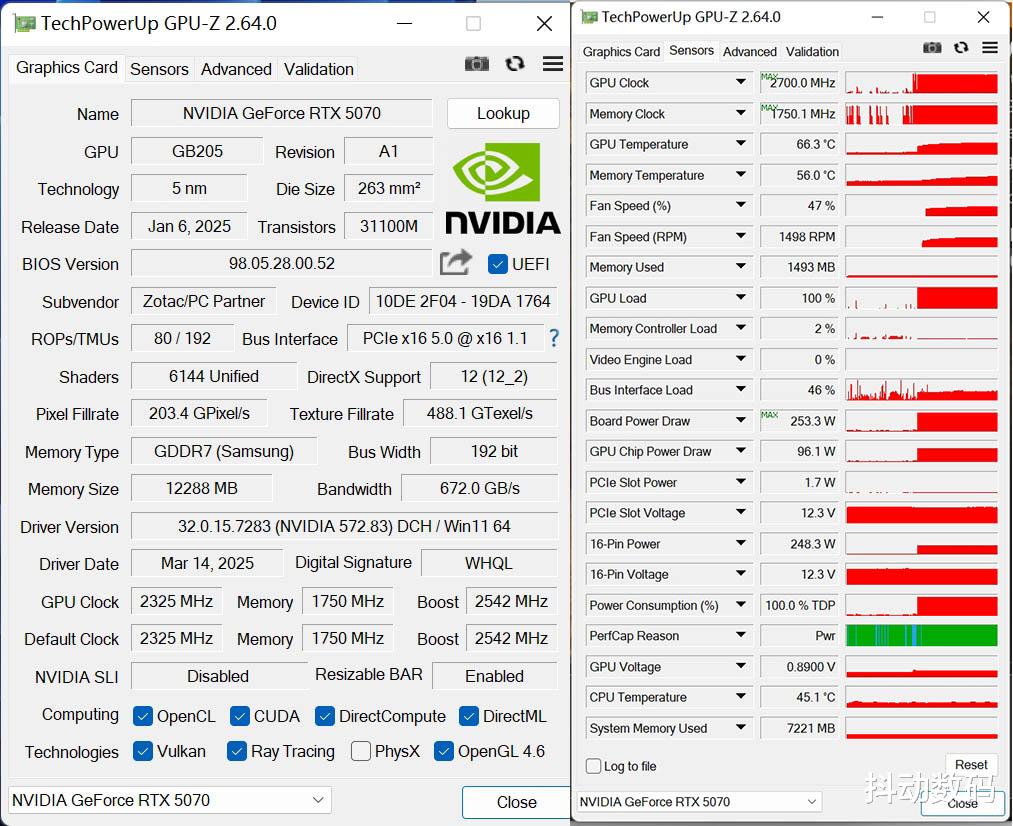Viewport: 1013px width, 826px height.
Task: Click the Subvendor field Zotac/PC Partner
Action: pyautogui.click(x=204, y=301)
